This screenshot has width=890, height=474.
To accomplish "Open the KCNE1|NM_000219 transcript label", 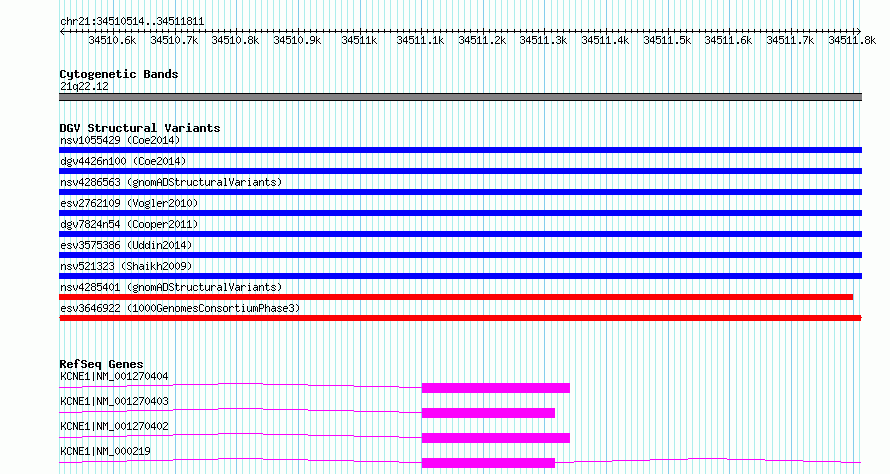I will [x=105, y=451].
